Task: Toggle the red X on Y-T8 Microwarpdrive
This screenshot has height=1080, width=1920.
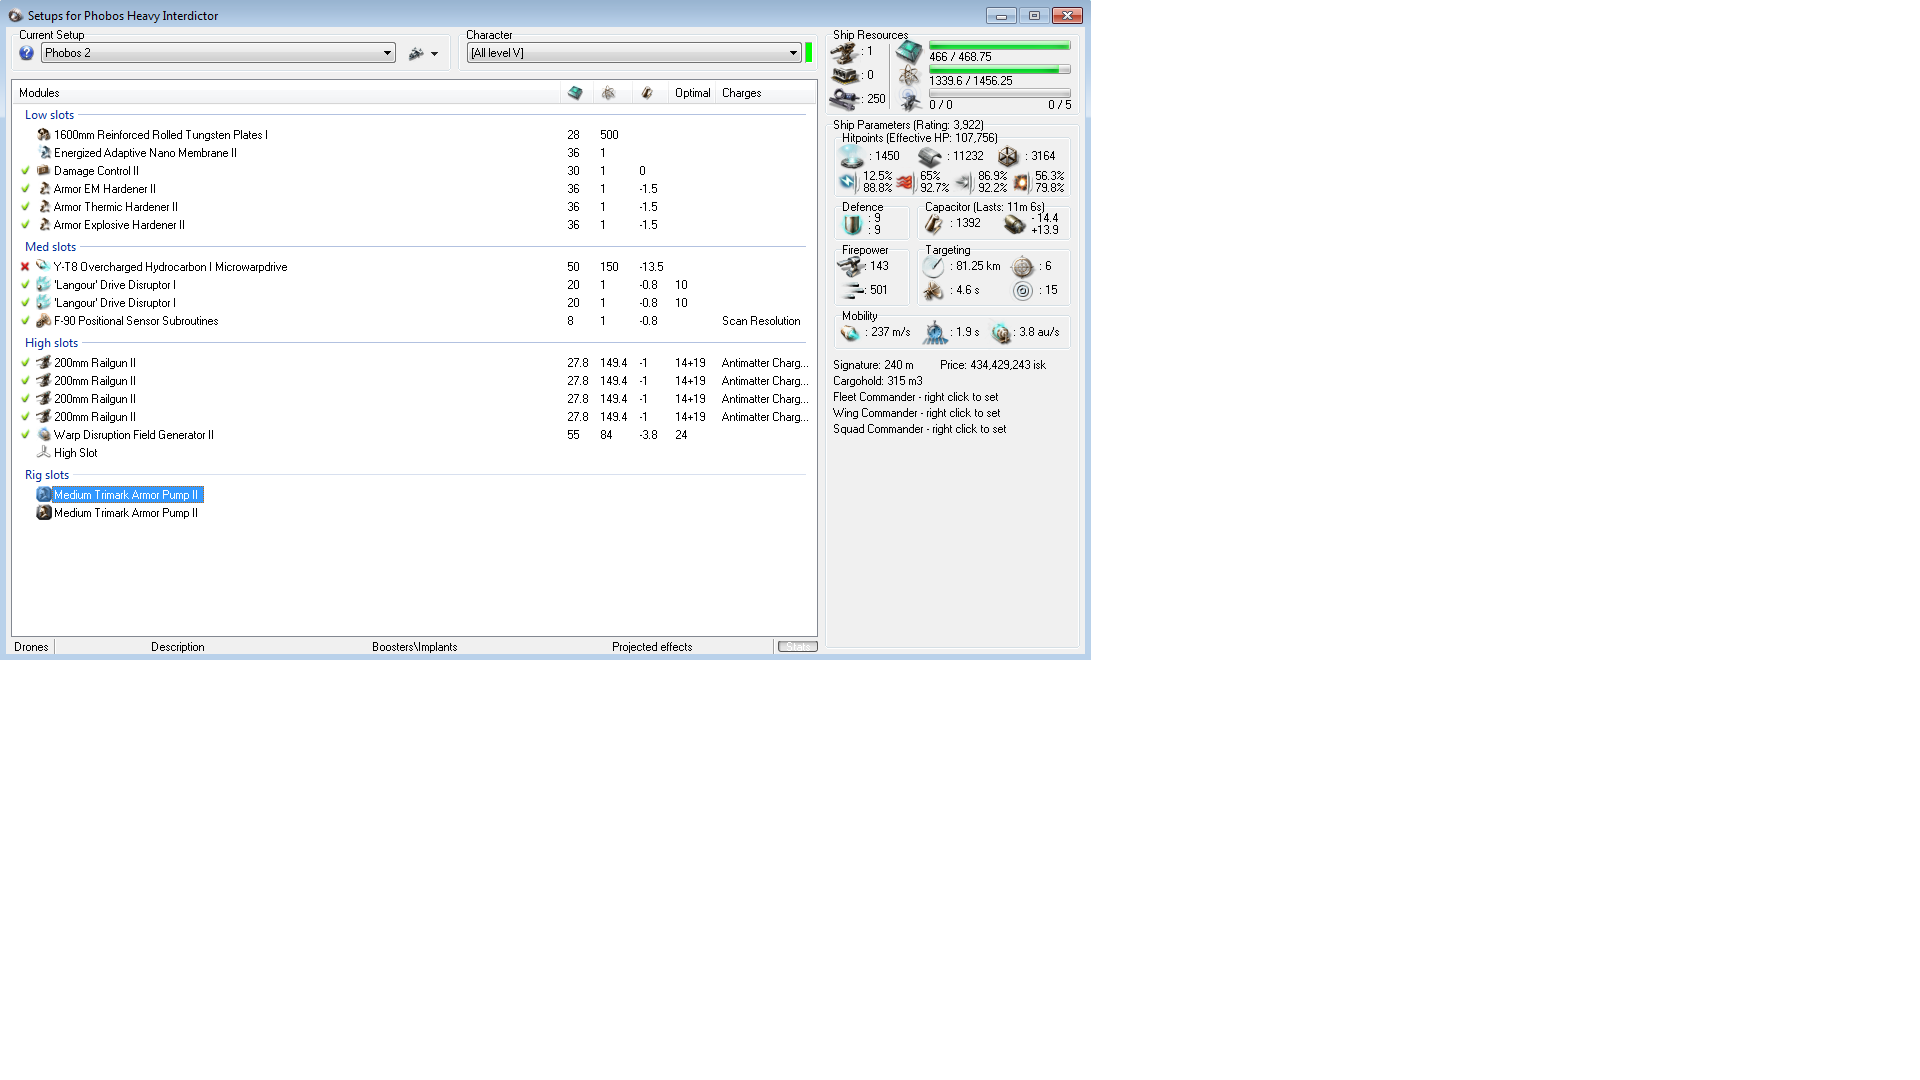Action: (x=26, y=267)
